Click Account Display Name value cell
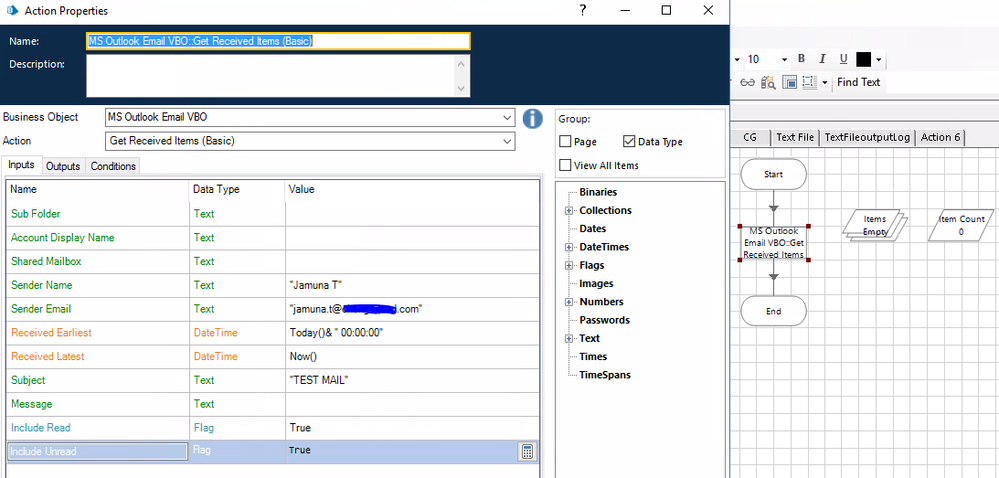The width and height of the screenshot is (999, 478). pyautogui.click(x=412, y=238)
